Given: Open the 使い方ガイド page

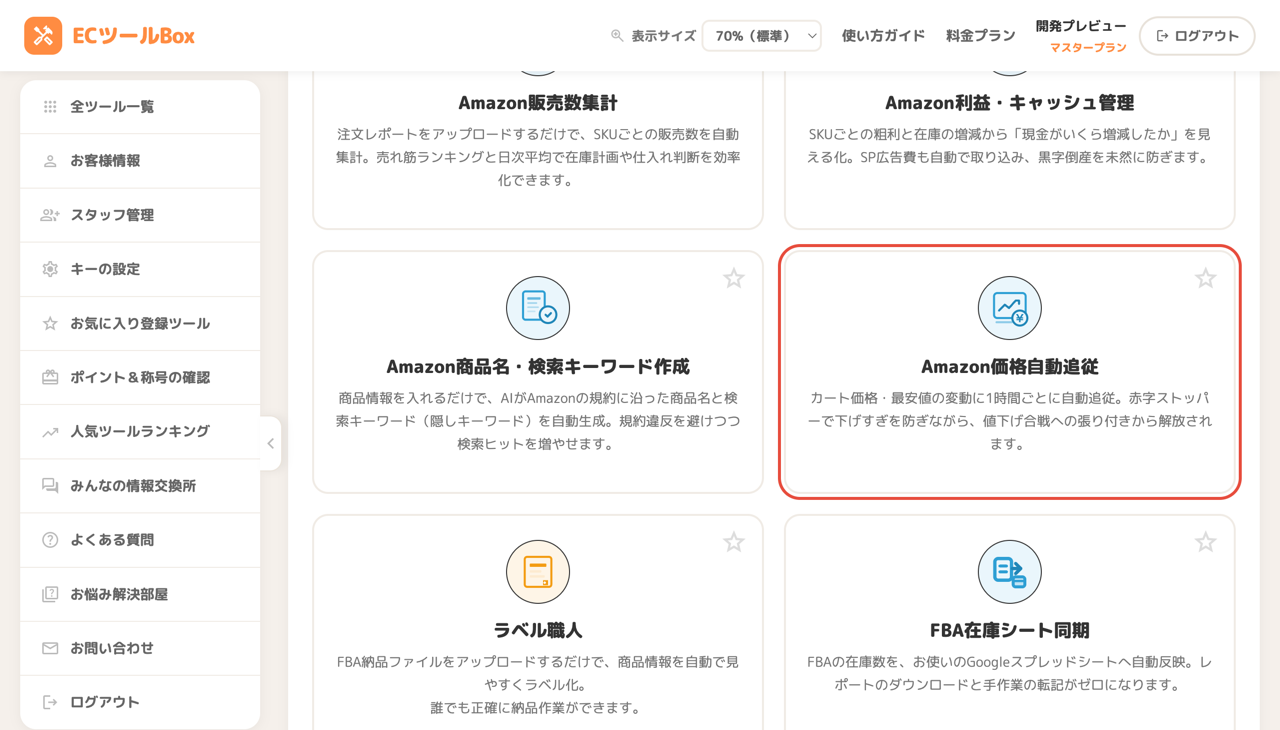Looking at the screenshot, I should pos(883,35).
